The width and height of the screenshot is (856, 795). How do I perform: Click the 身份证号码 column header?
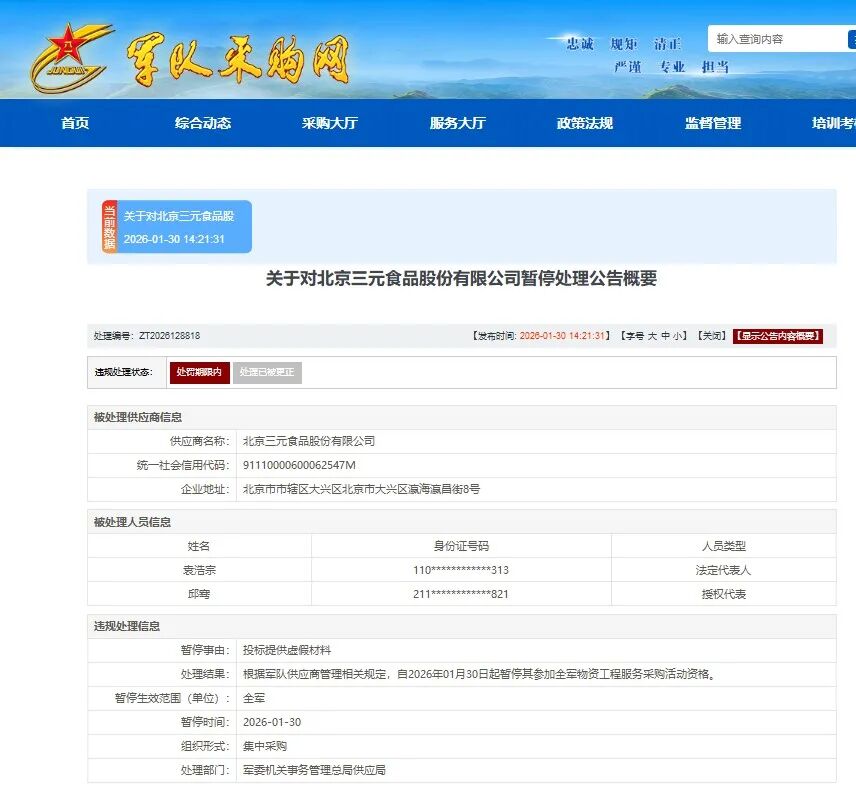[461, 546]
